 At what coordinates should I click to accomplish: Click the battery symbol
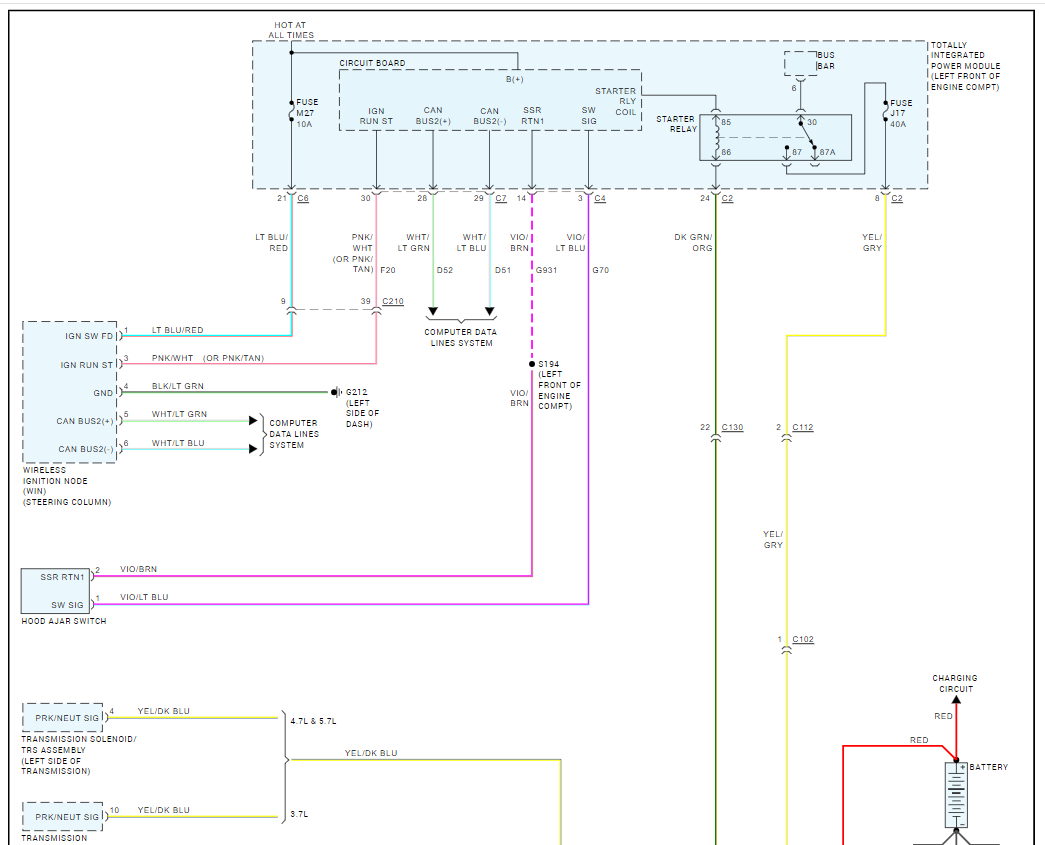tap(956, 795)
